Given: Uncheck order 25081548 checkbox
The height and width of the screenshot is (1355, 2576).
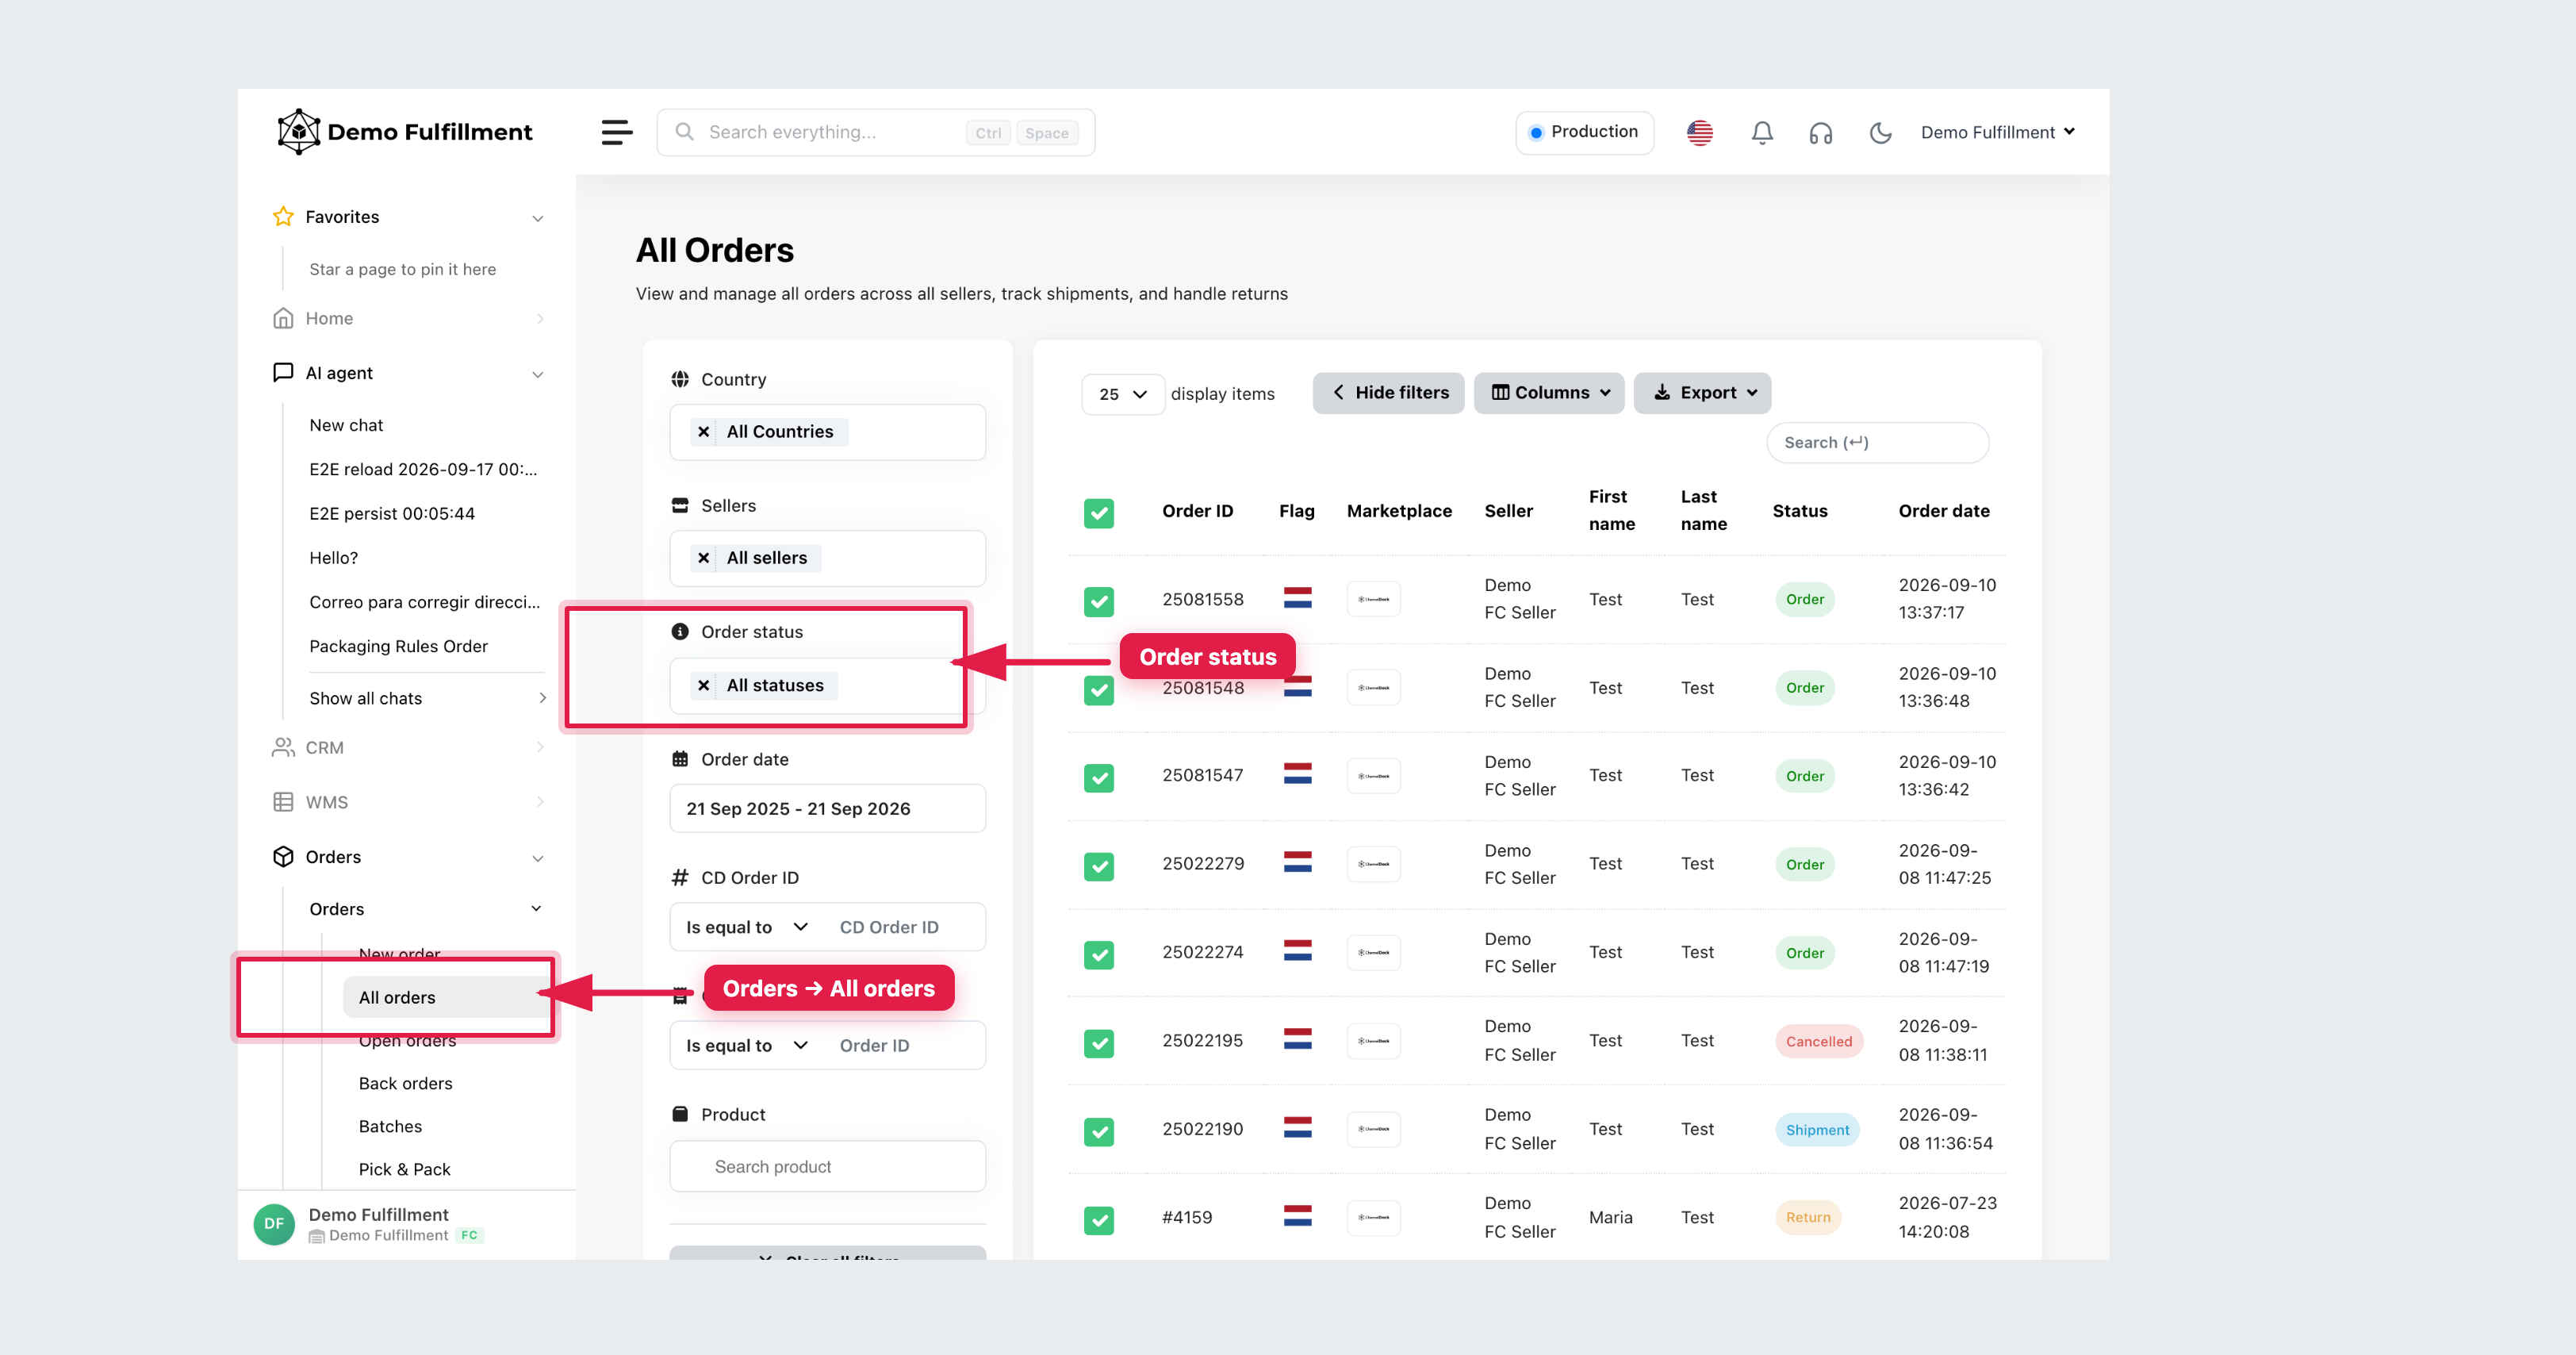Looking at the screenshot, I should (x=1099, y=690).
